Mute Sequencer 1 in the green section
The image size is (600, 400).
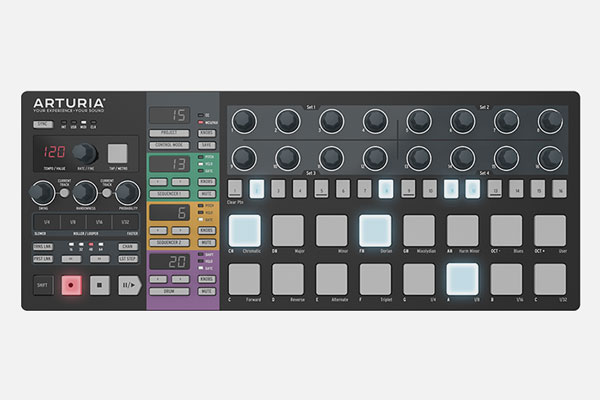(x=207, y=194)
